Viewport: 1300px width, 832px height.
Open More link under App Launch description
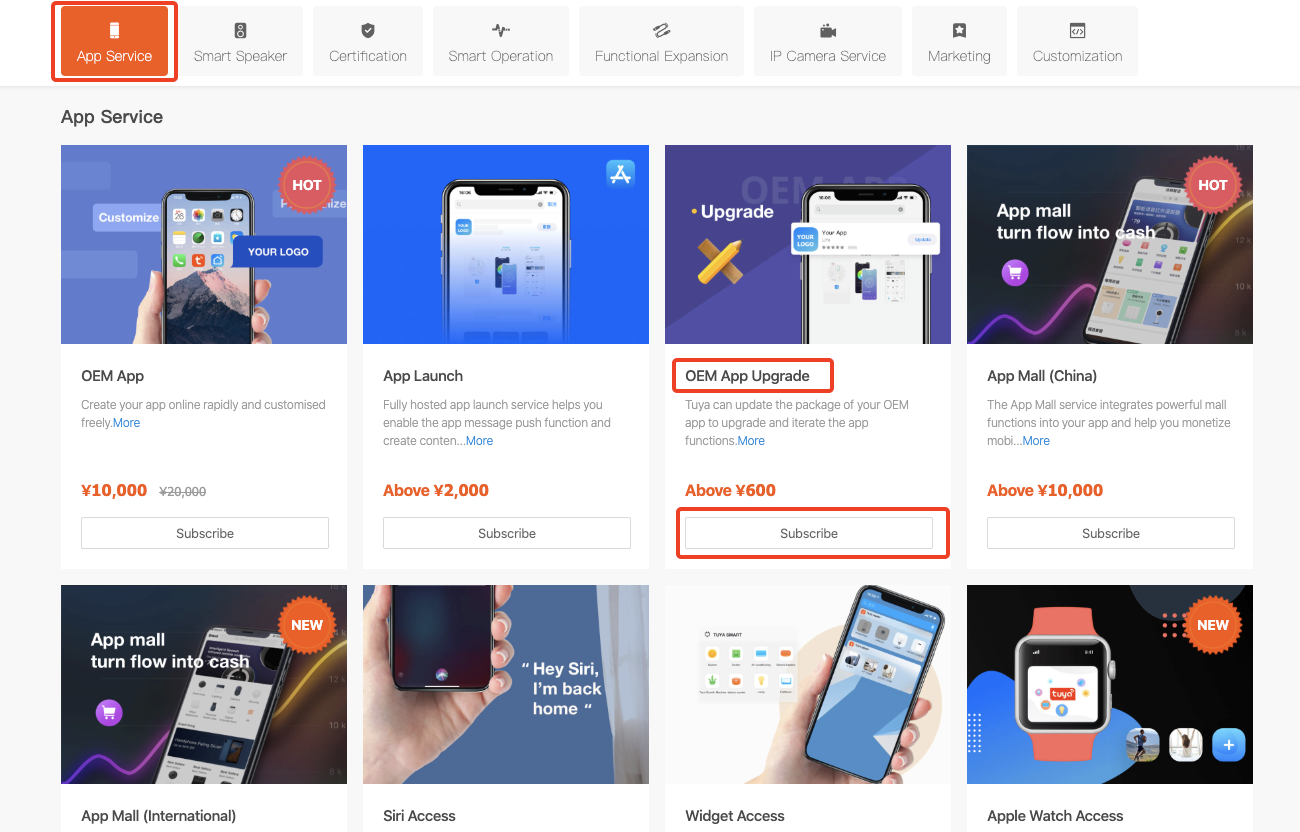479,441
